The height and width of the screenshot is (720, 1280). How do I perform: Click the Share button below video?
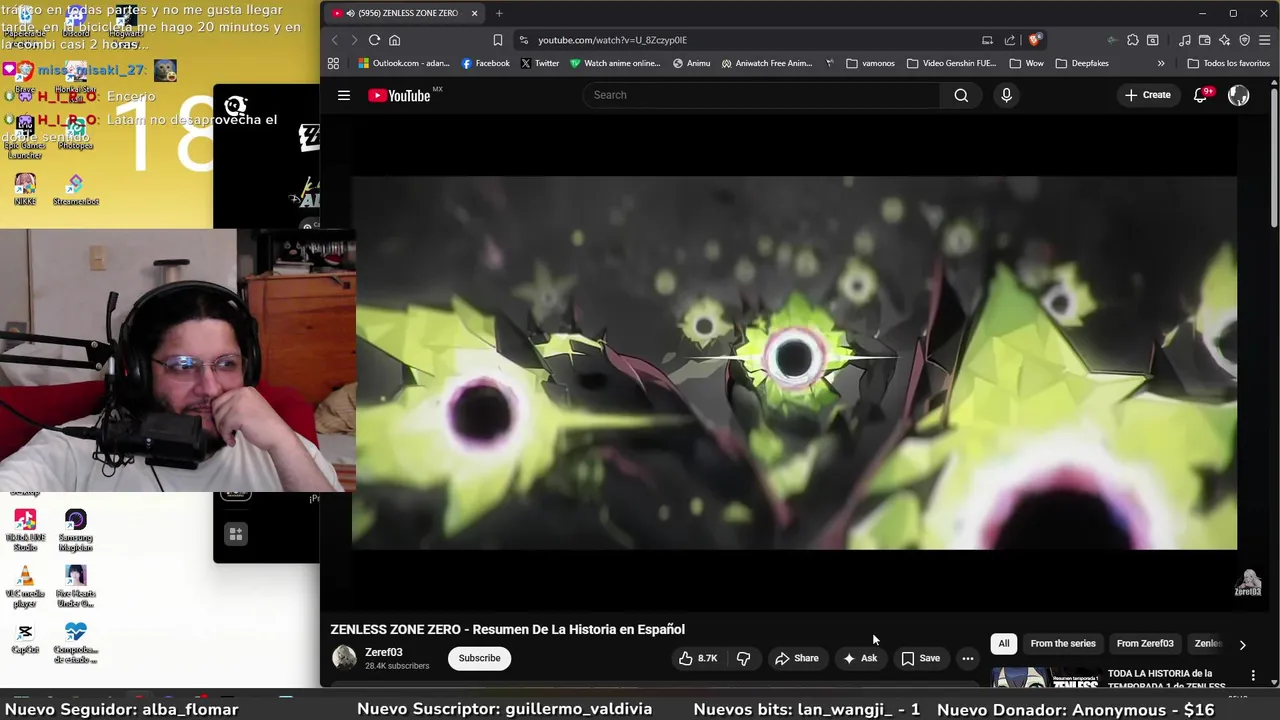(x=796, y=658)
